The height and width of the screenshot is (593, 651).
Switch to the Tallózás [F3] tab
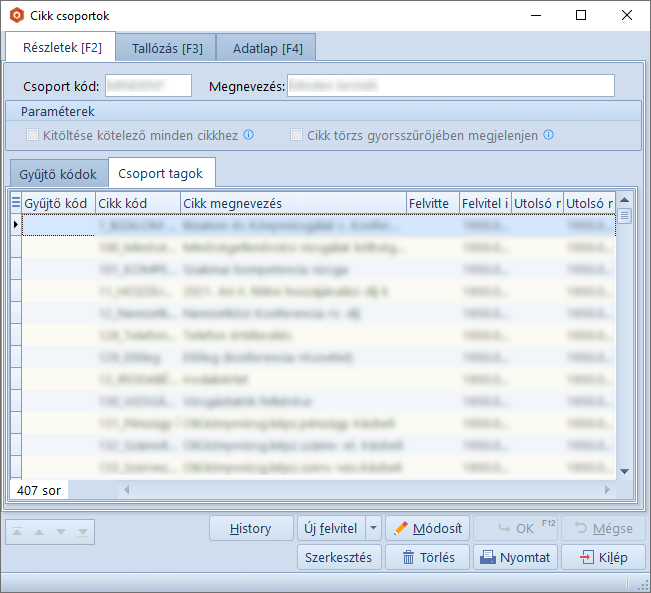(167, 48)
